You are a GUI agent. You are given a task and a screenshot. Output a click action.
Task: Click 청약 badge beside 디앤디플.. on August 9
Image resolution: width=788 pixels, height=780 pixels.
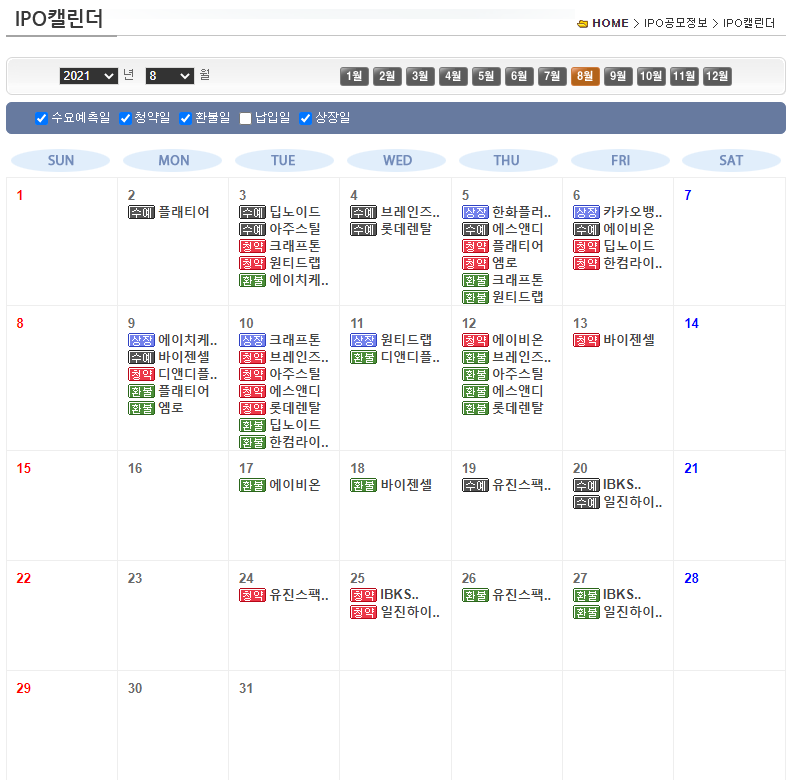[141, 374]
